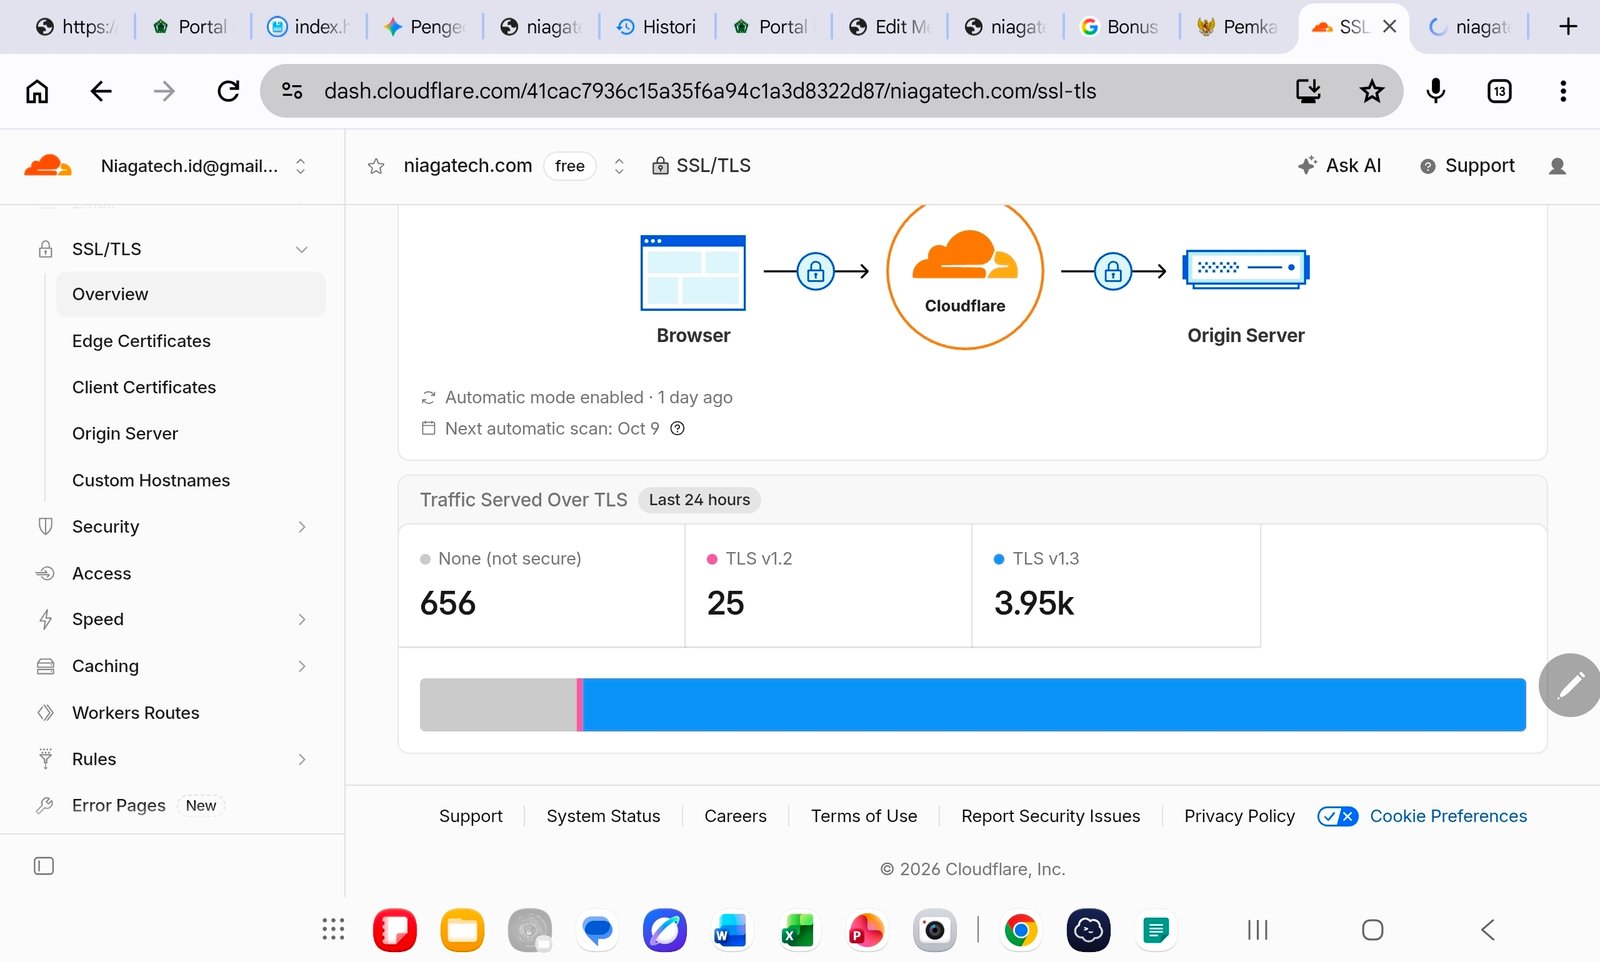This screenshot has height=961, width=1600.
Task: Collapse the sidebar panel icon
Action: pyautogui.click(x=44, y=866)
